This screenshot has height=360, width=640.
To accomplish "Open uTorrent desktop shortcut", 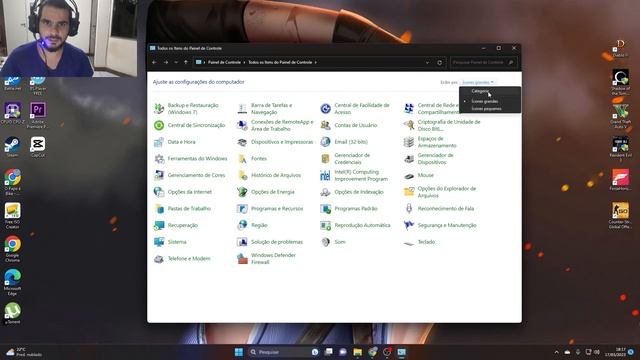I will [x=12, y=313].
